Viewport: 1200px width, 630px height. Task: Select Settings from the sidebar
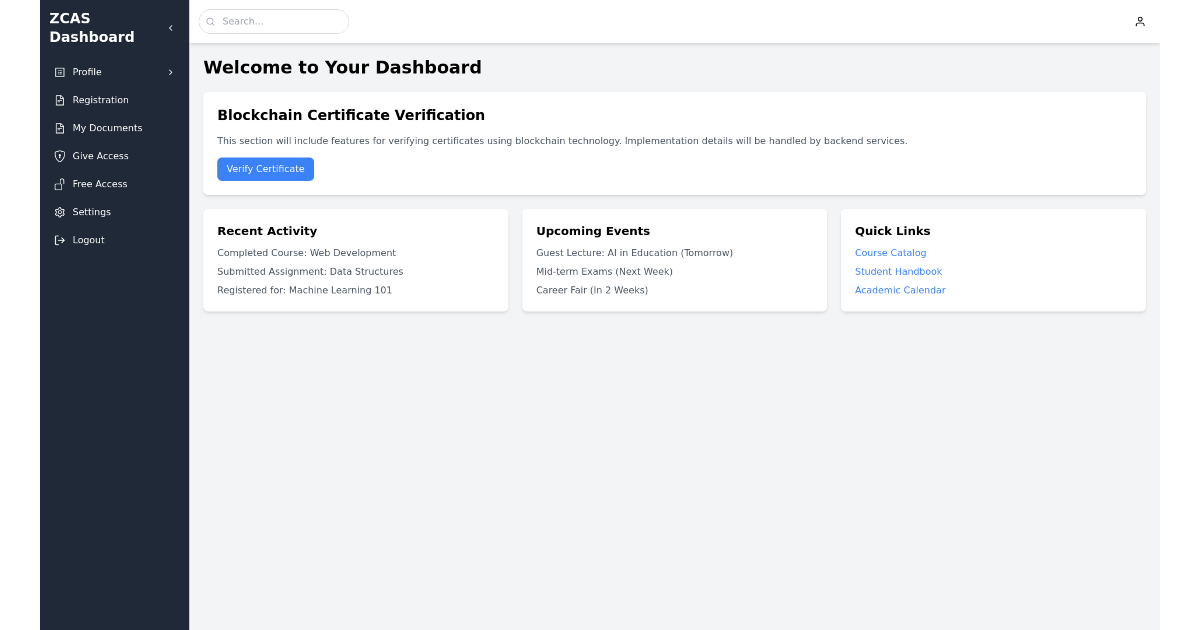pos(93,211)
